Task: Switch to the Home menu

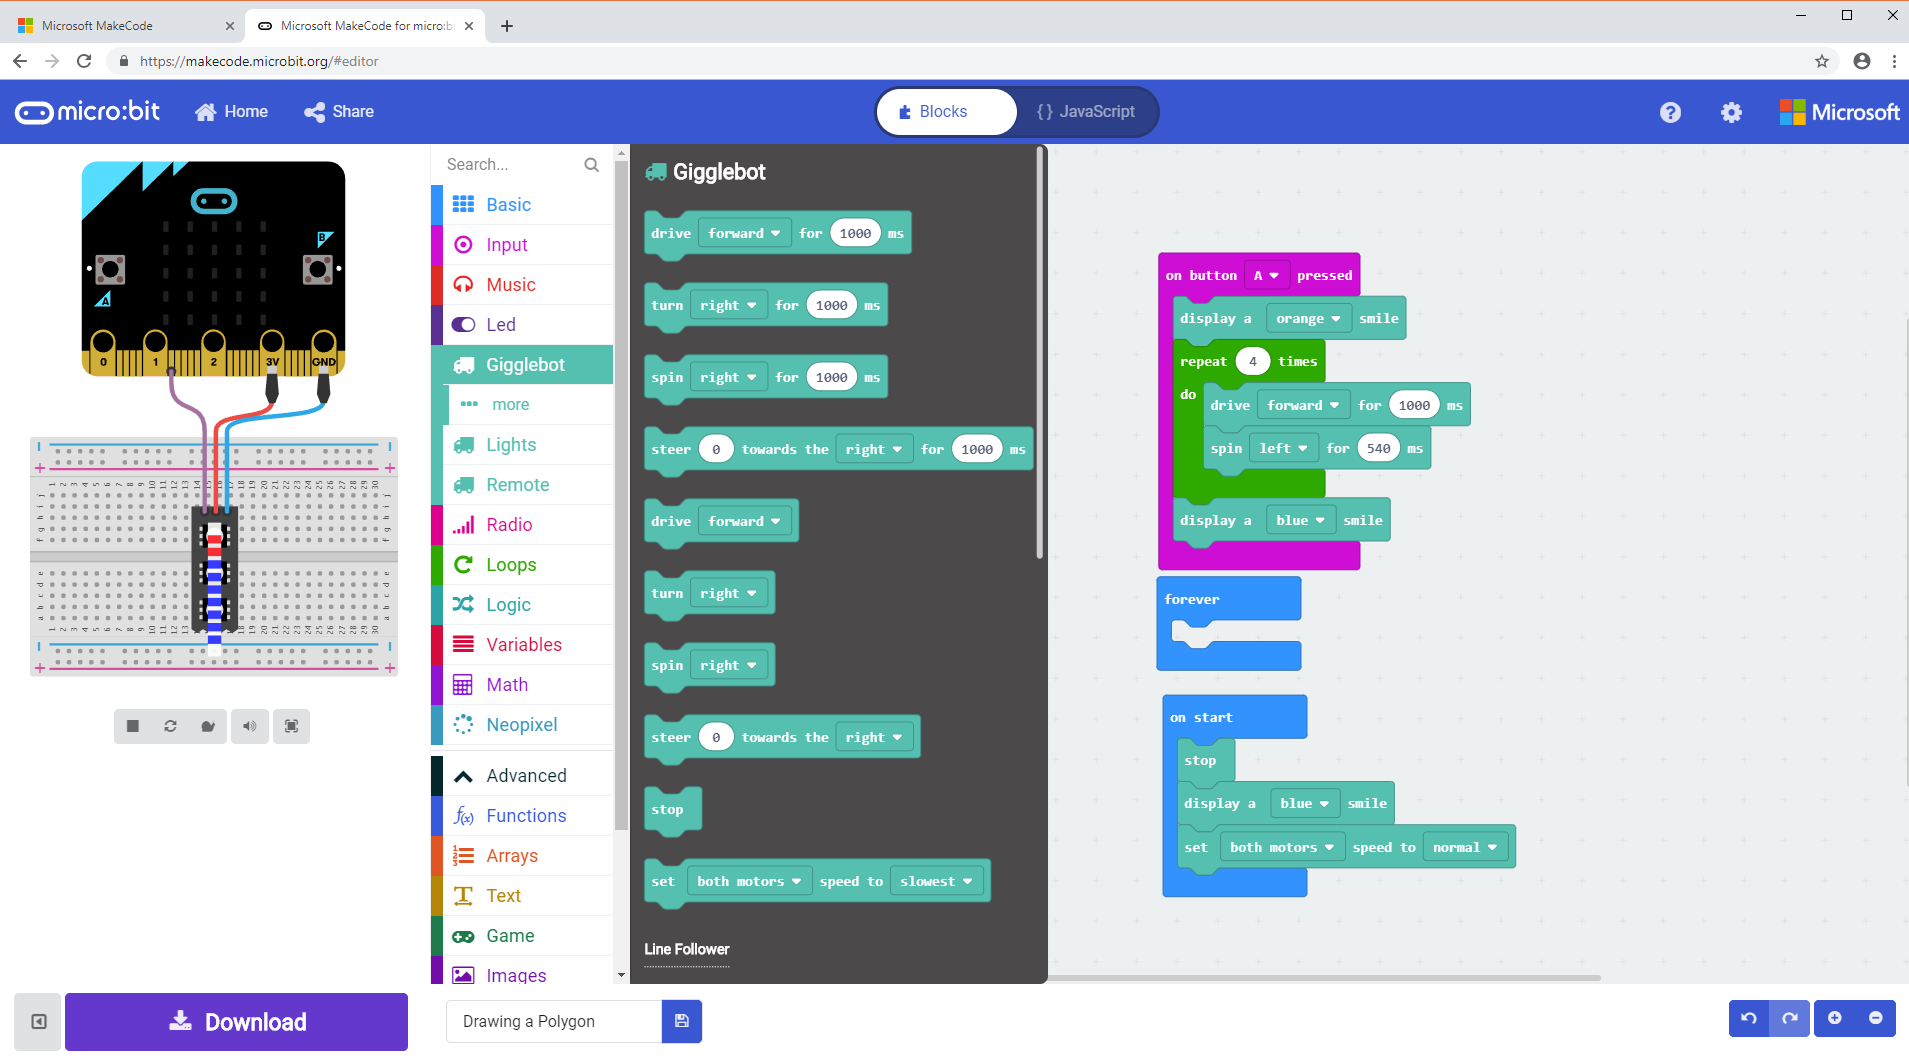Action: click(x=231, y=111)
